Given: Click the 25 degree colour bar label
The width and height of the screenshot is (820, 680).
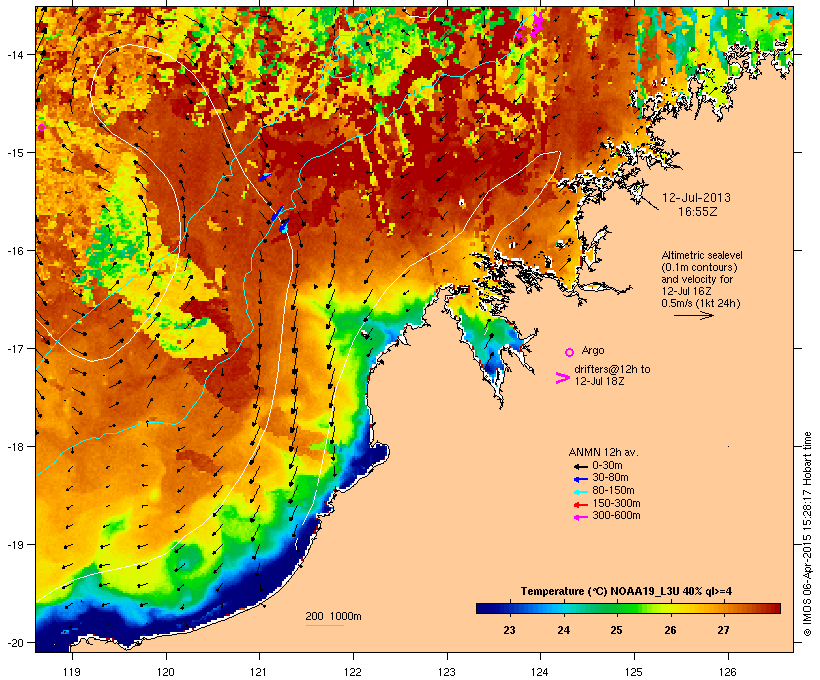Looking at the screenshot, I should [617, 630].
